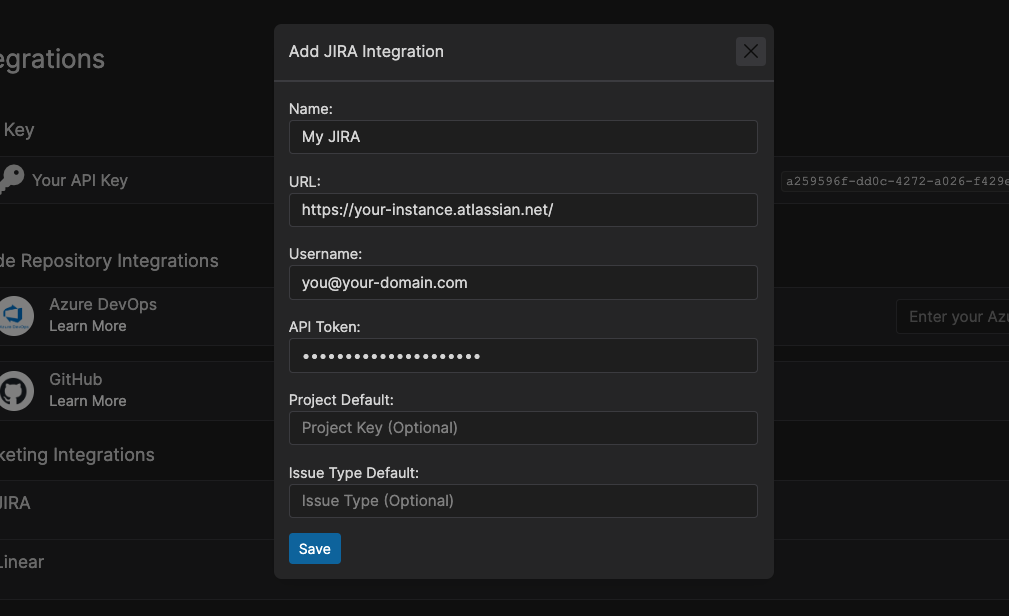Click the Add JIRA Integration title
1009x616 pixels.
(366, 51)
